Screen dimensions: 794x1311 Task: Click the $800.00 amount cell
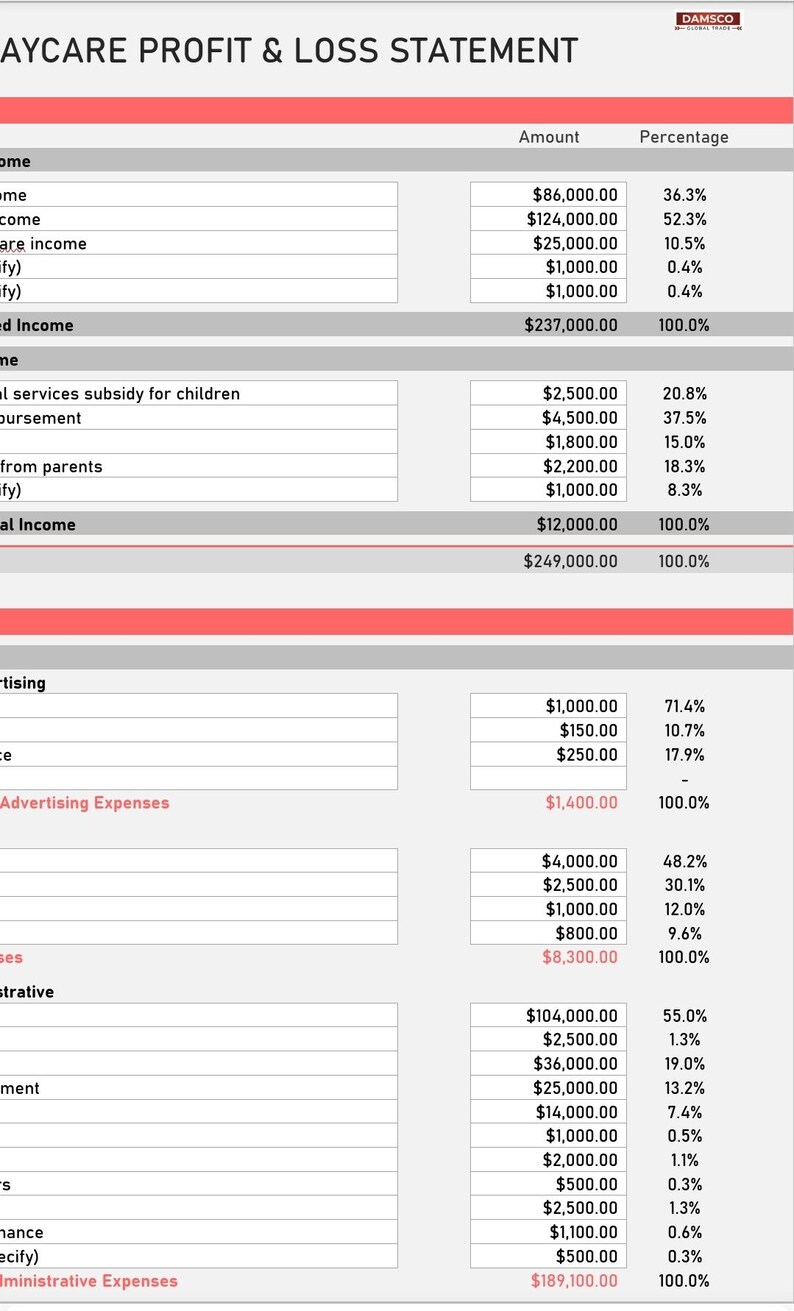pos(548,933)
